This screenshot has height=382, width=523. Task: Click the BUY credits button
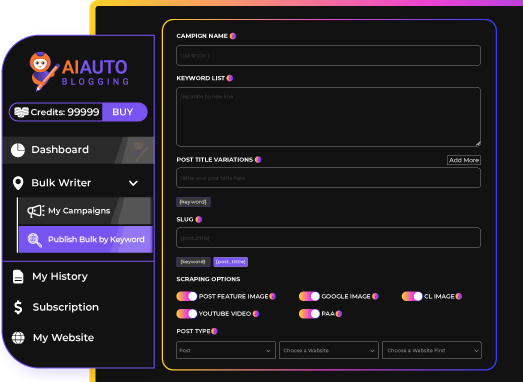click(124, 112)
